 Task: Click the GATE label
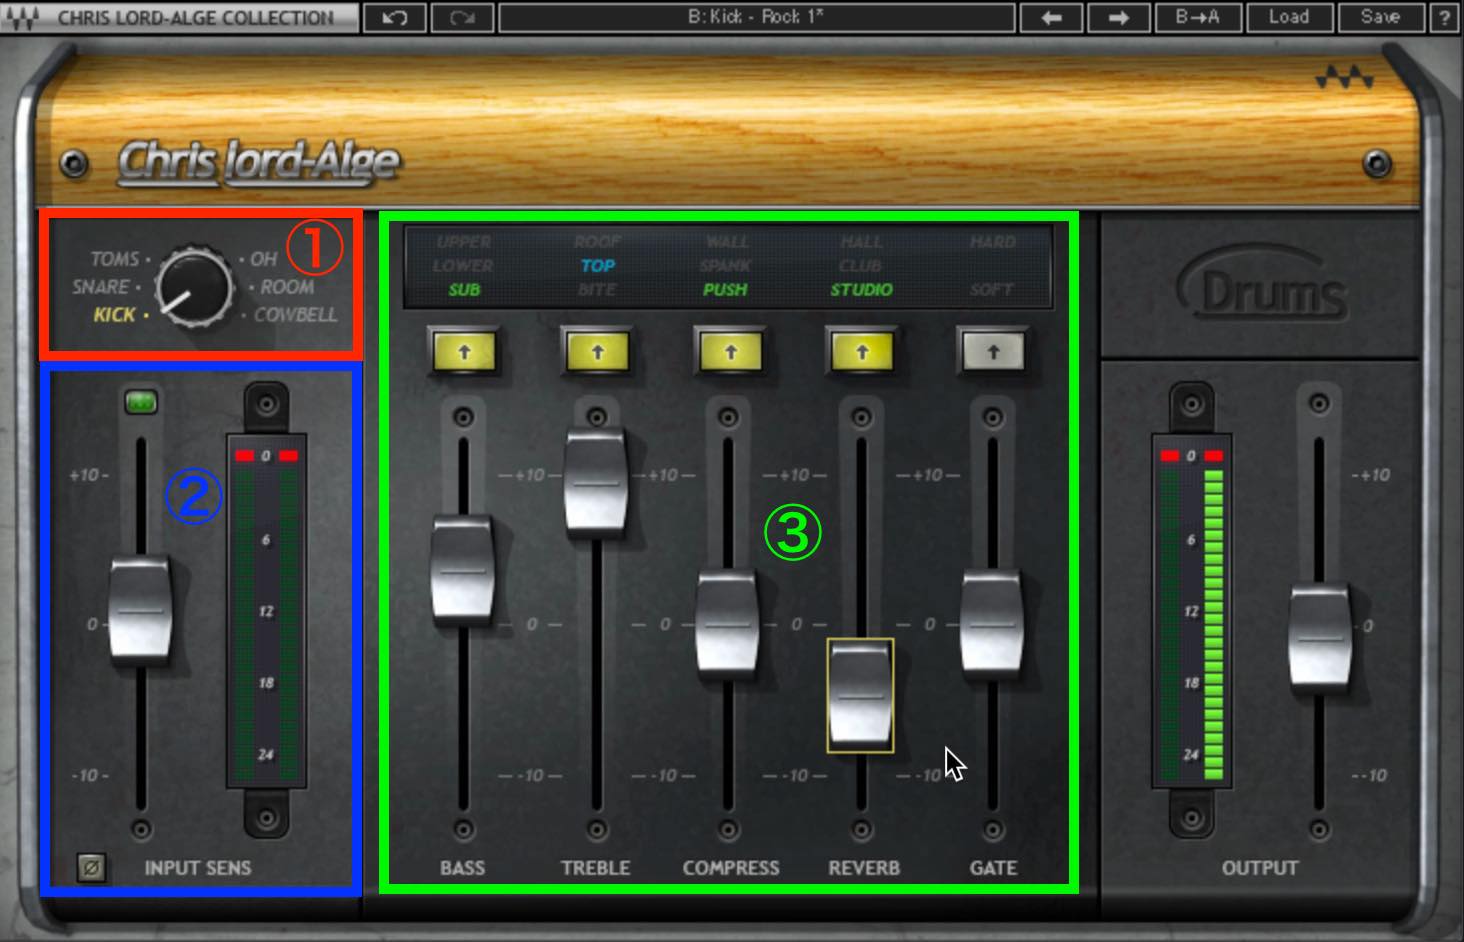point(993,868)
